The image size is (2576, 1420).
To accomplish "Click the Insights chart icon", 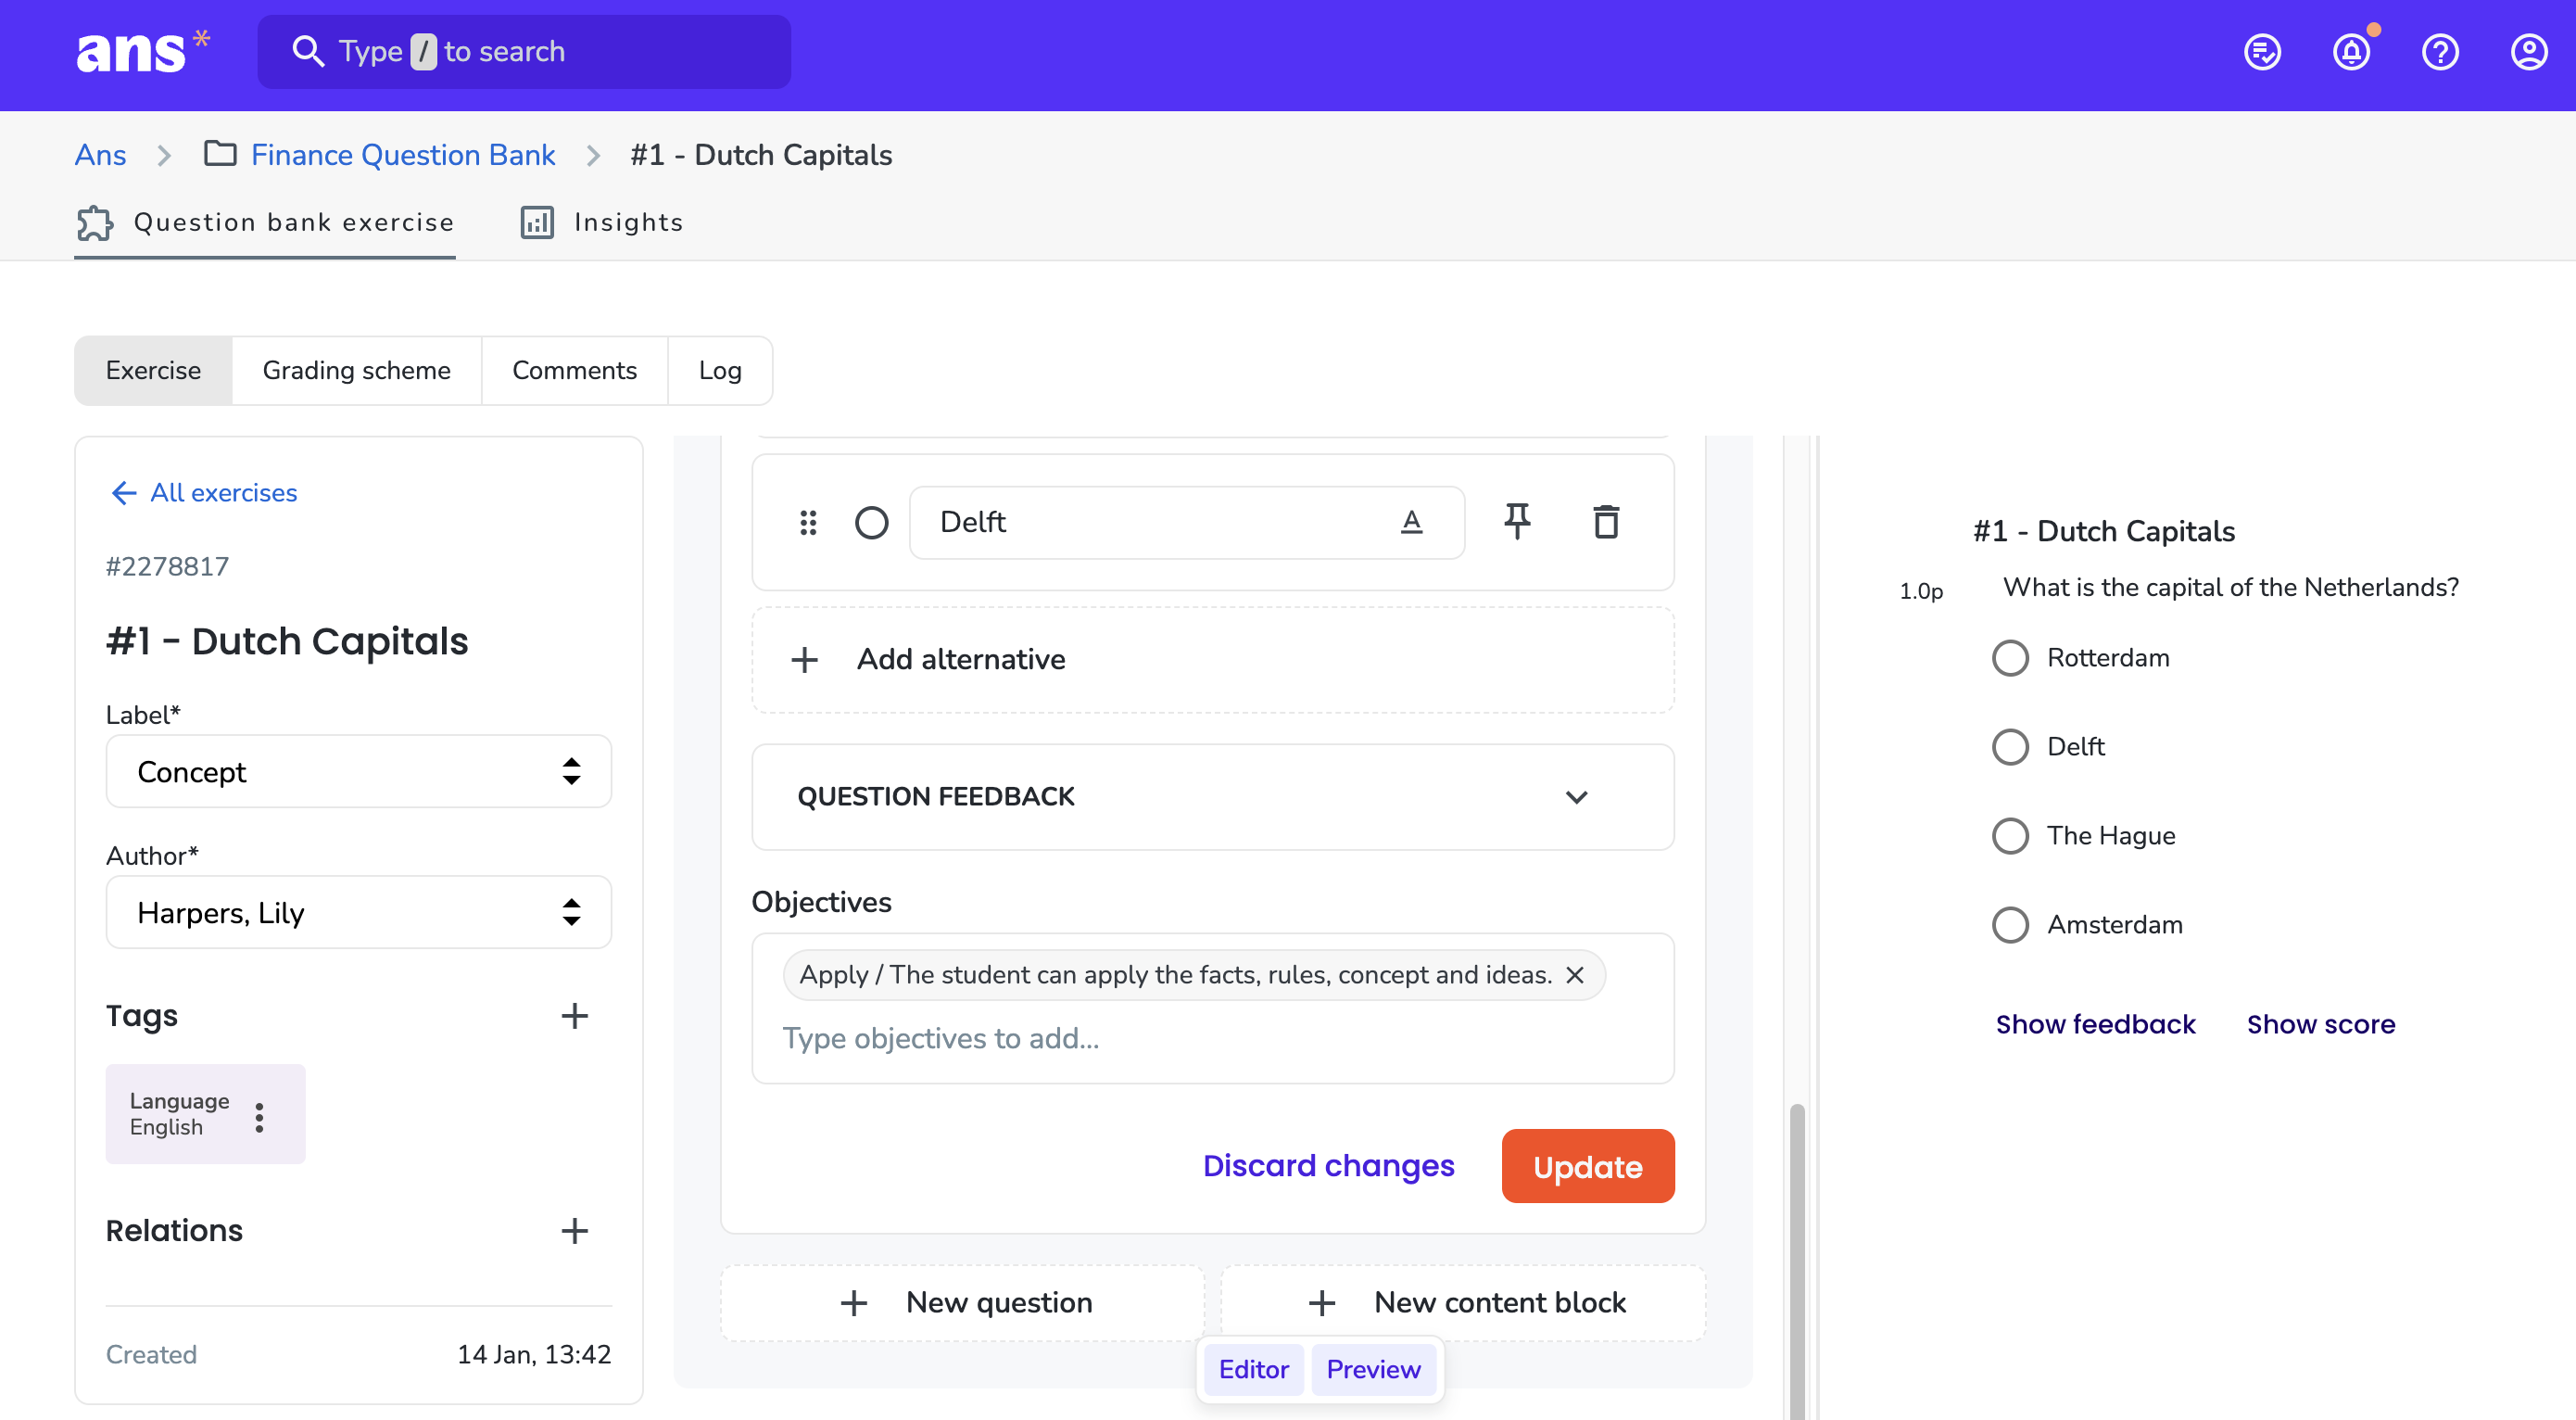I will tap(537, 222).
